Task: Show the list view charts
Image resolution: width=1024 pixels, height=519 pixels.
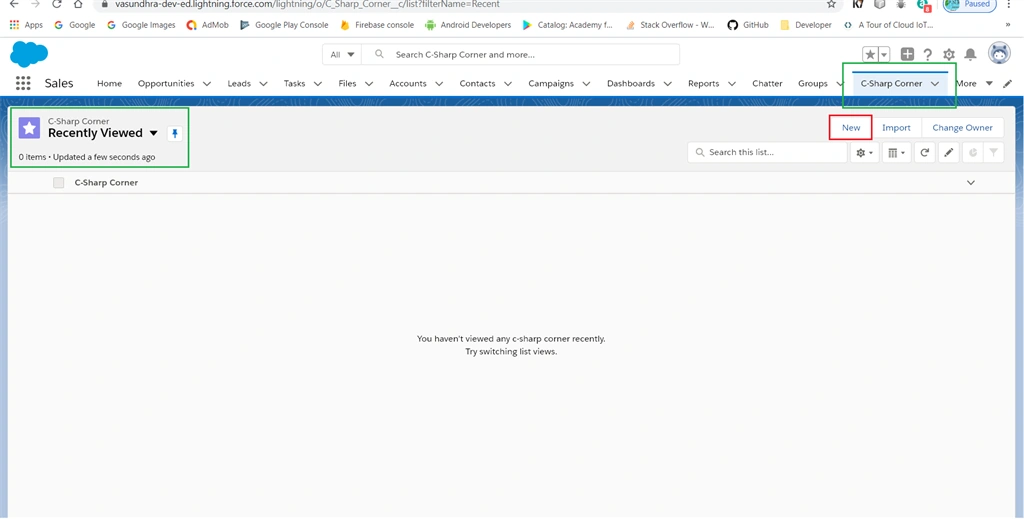Action: pos(973,152)
